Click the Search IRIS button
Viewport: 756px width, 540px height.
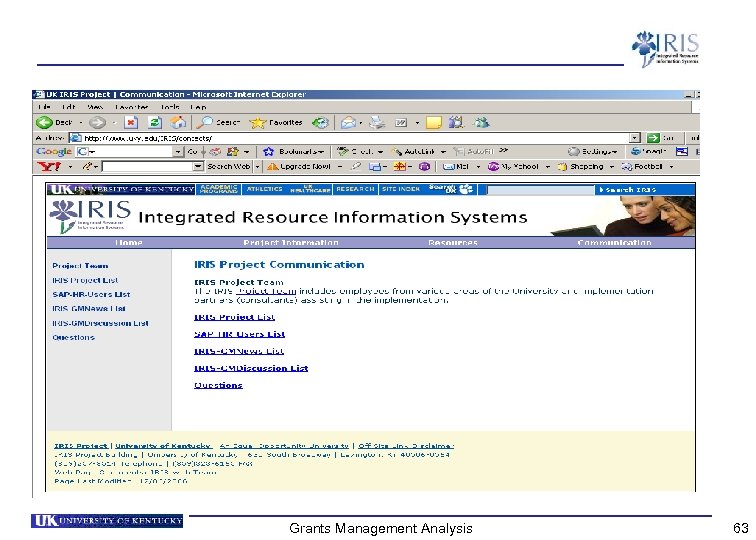tap(627, 189)
